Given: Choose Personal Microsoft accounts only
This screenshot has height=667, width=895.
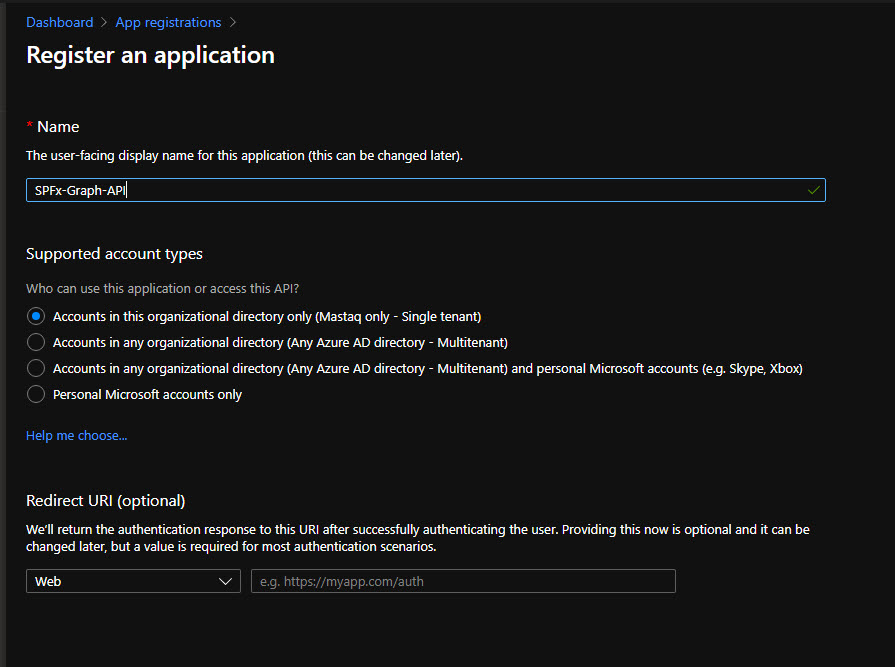Looking at the screenshot, I should pyautogui.click(x=36, y=394).
